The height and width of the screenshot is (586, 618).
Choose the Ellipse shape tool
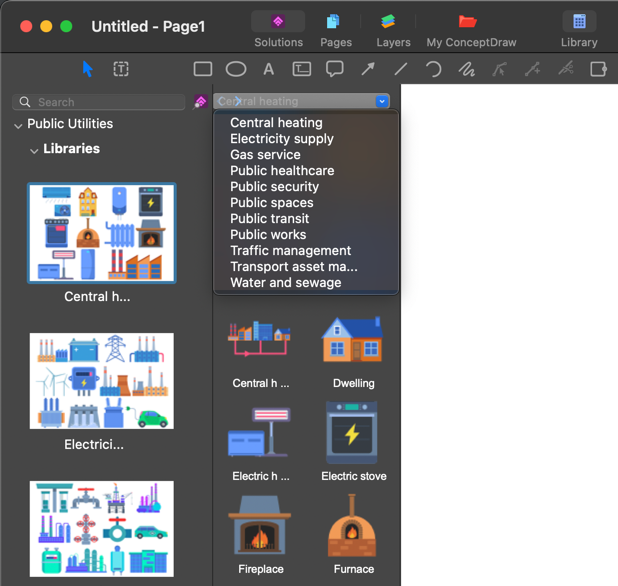(236, 69)
